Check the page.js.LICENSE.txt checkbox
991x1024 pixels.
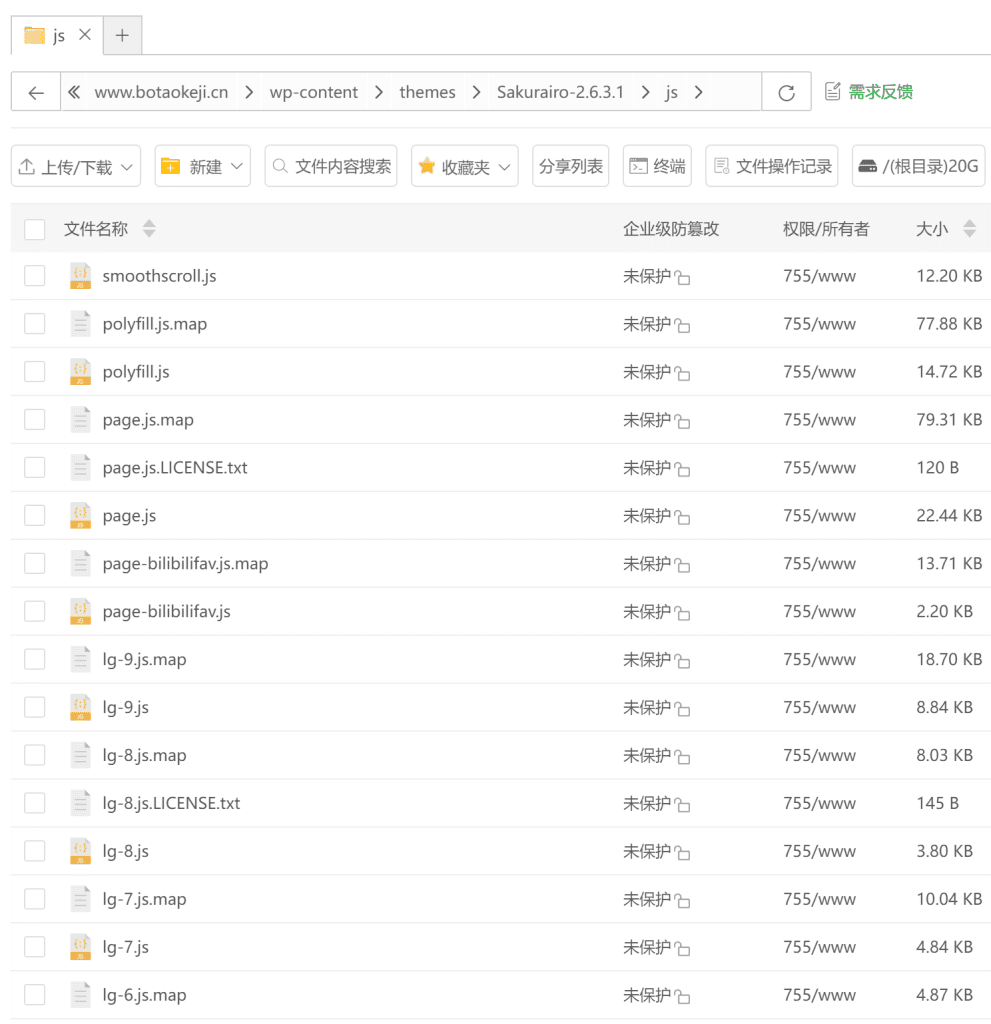pyautogui.click(x=35, y=468)
